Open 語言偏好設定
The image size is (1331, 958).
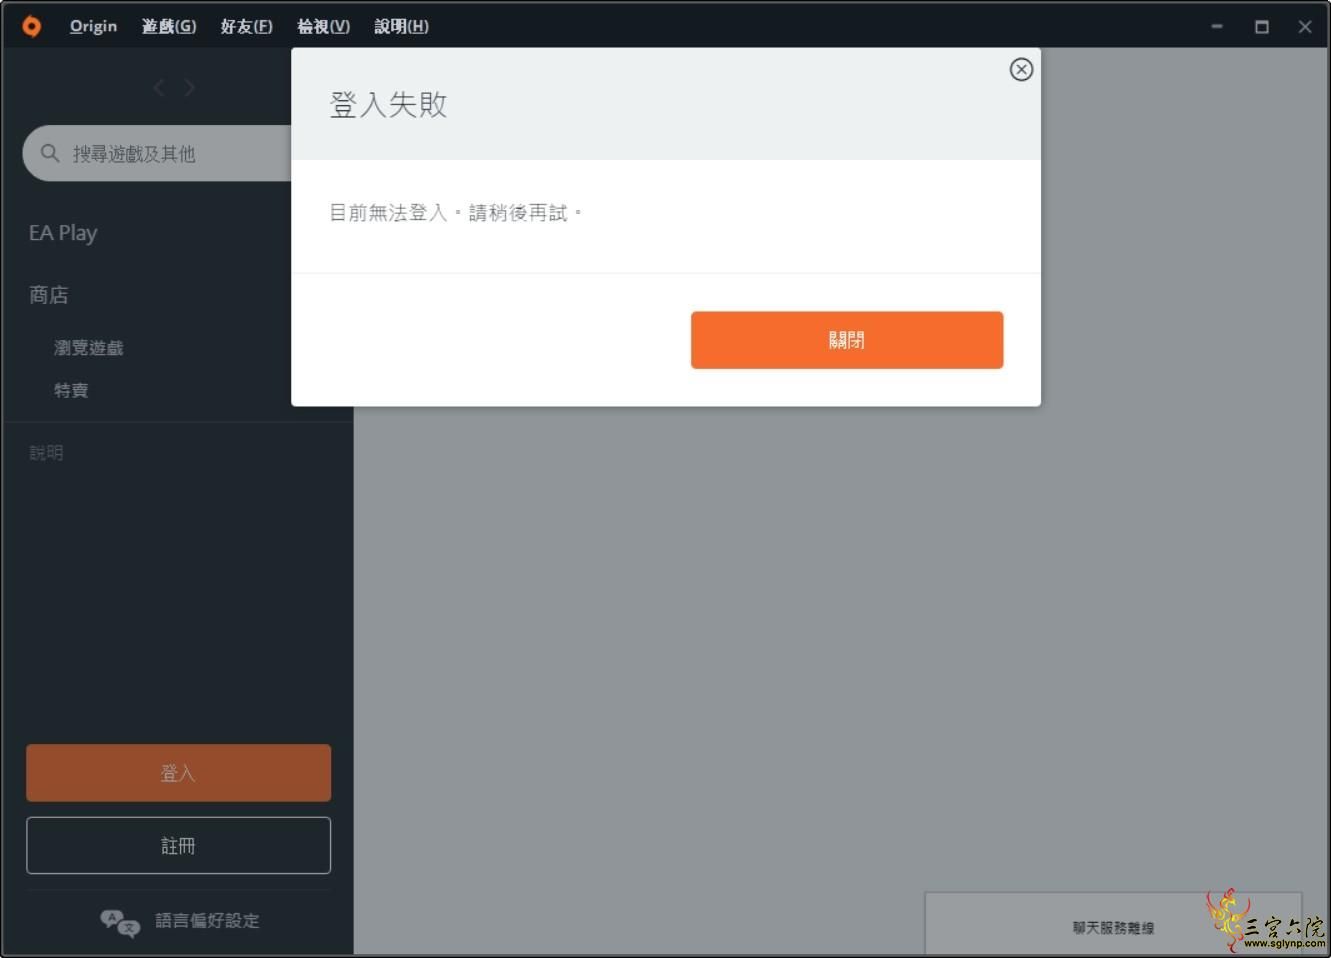tap(207, 921)
